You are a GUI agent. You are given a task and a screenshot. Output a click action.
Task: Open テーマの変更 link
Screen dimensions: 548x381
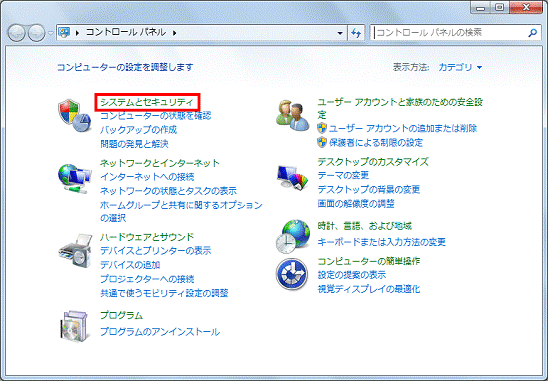(x=343, y=175)
